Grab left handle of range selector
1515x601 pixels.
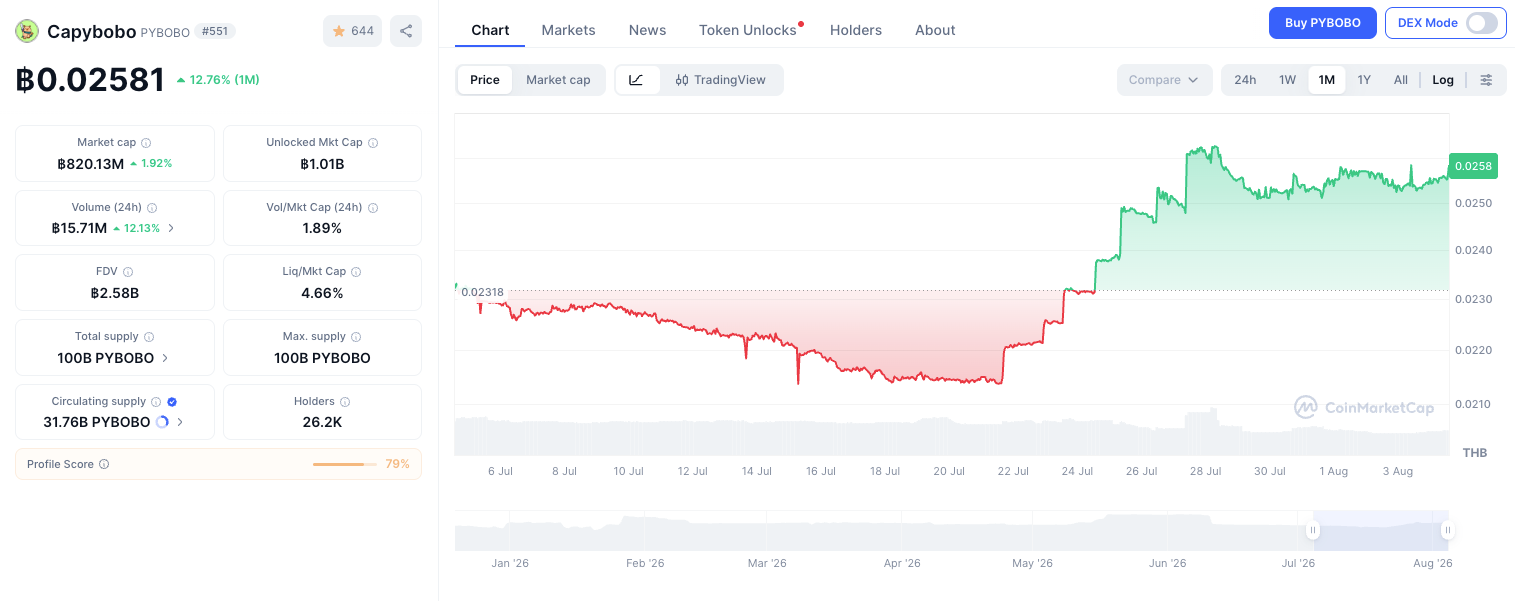tap(1314, 530)
